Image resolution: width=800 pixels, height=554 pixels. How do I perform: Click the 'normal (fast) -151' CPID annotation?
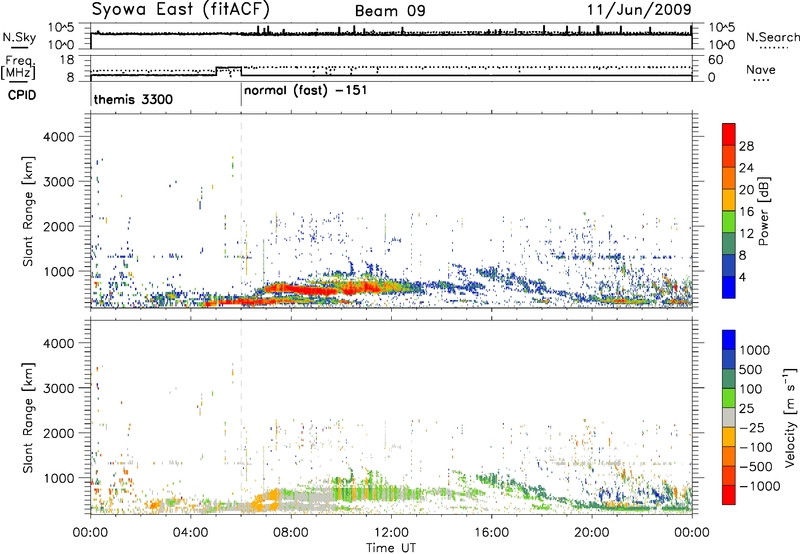point(305,91)
